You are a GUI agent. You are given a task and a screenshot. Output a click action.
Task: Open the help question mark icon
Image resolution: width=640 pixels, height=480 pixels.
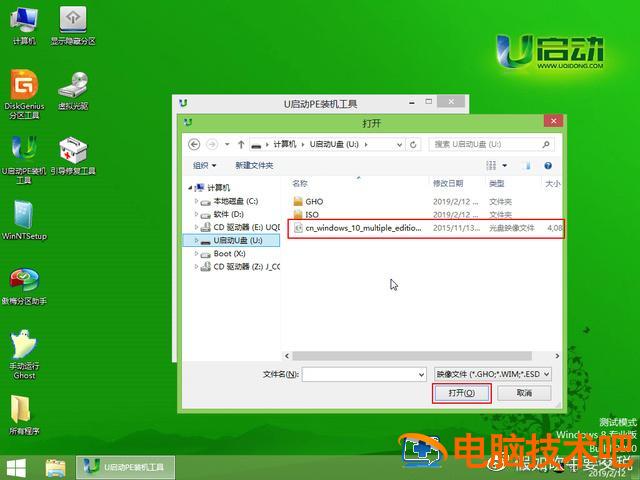[x=548, y=165]
